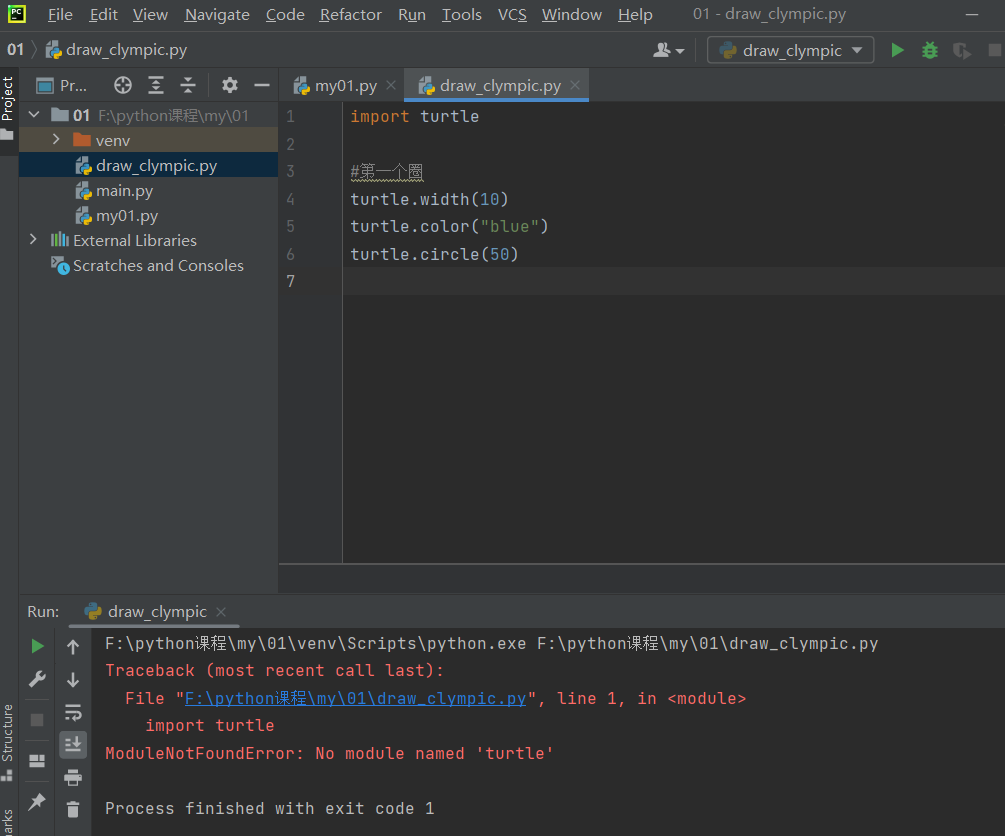Clear the Run console with trash icon

pos(73,810)
